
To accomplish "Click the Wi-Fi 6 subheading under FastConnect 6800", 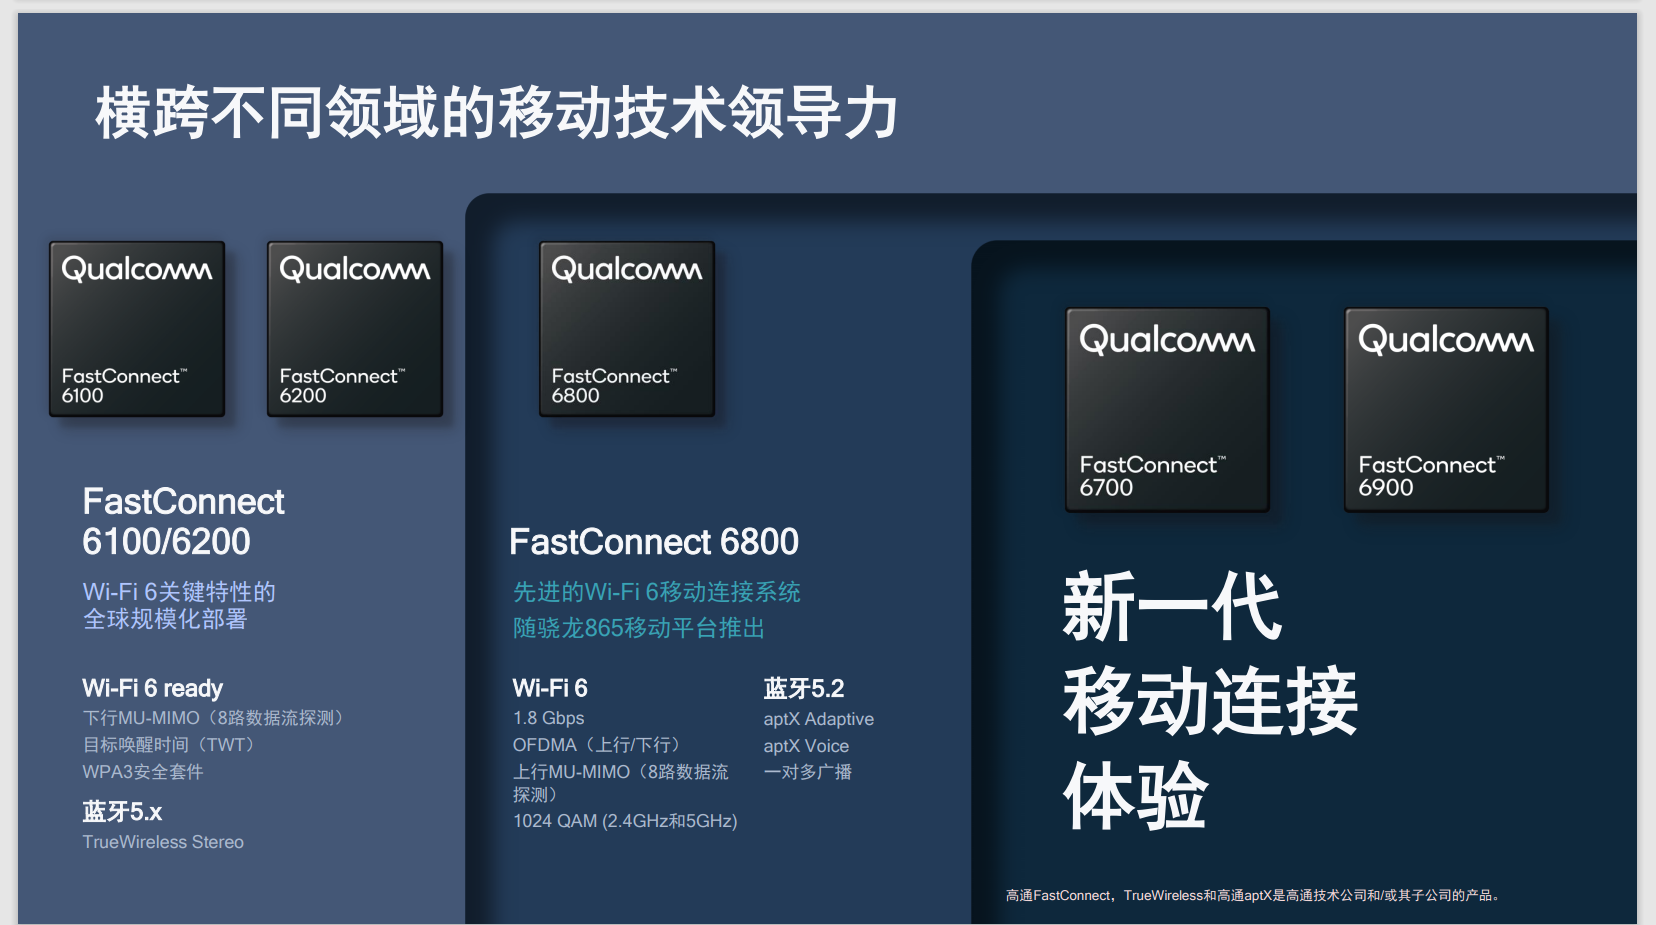I will 550,688.
